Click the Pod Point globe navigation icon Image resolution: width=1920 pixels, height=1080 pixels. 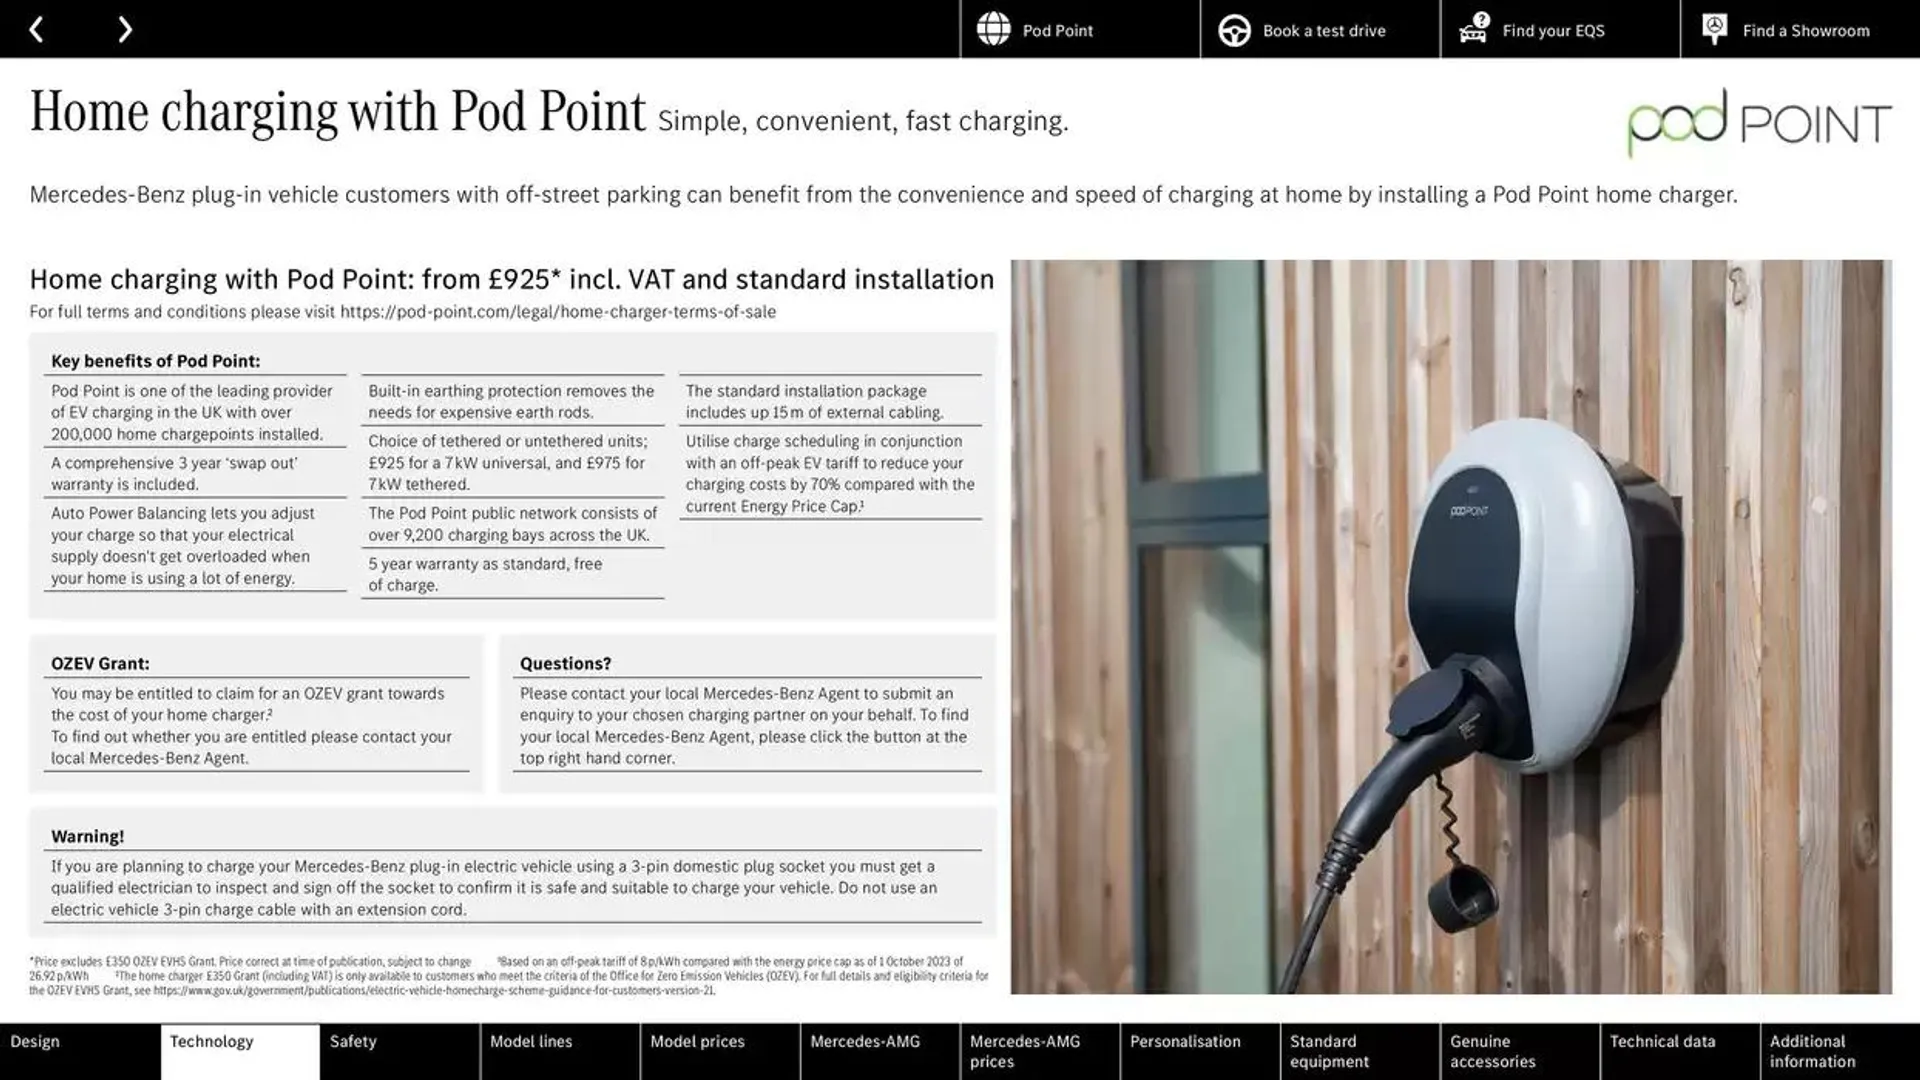coord(992,29)
